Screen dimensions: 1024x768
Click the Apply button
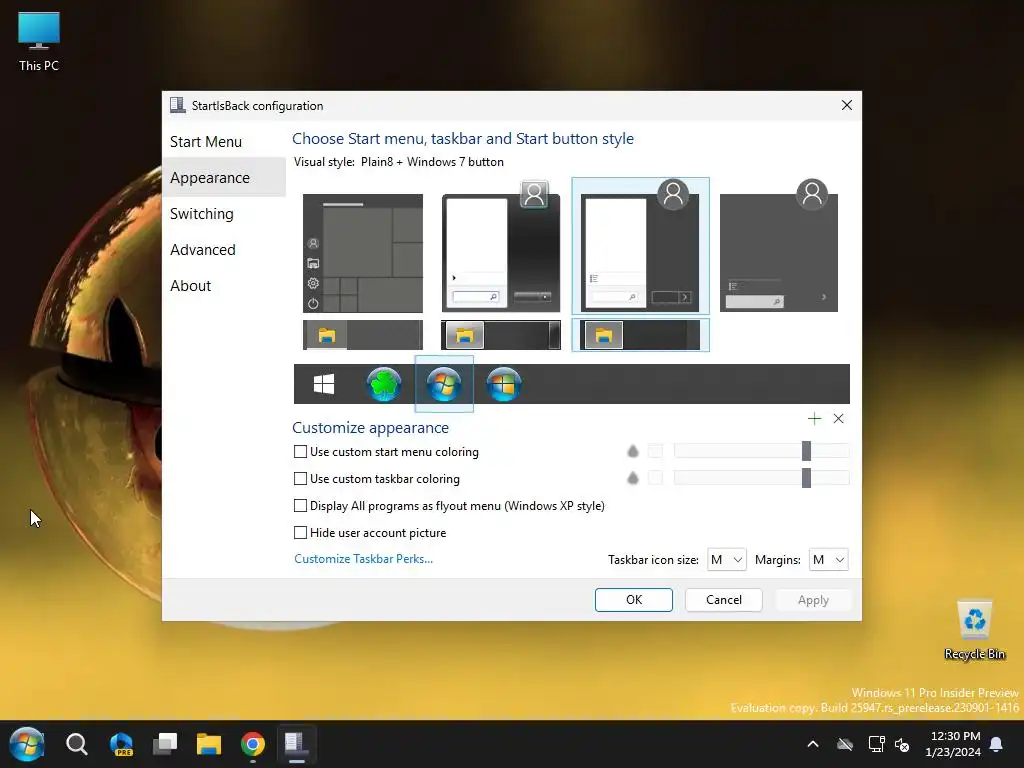click(813, 600)
